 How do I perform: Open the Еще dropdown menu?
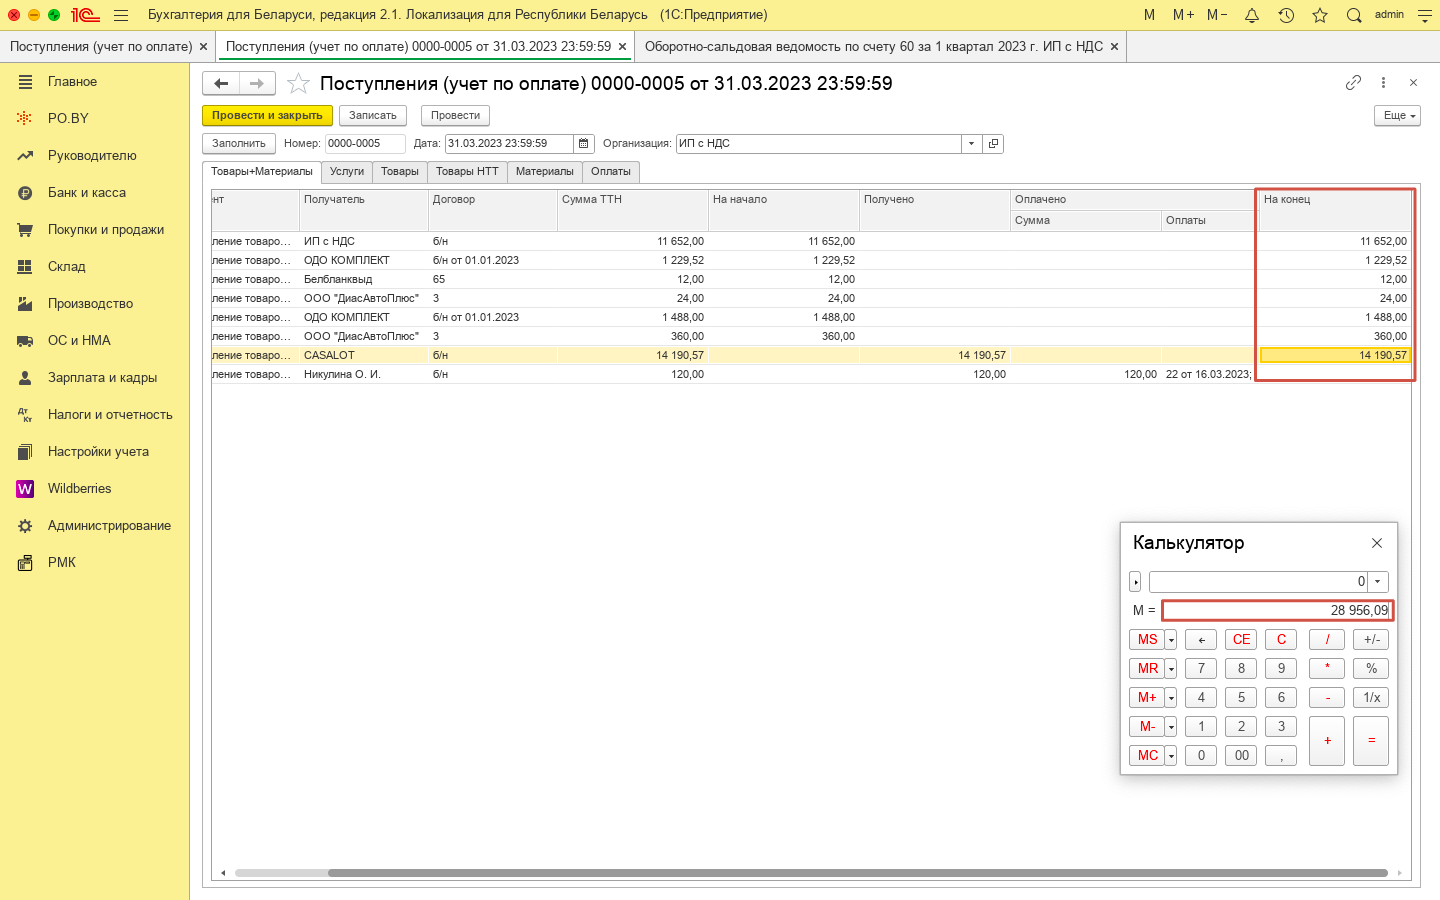click(1397, 116)
